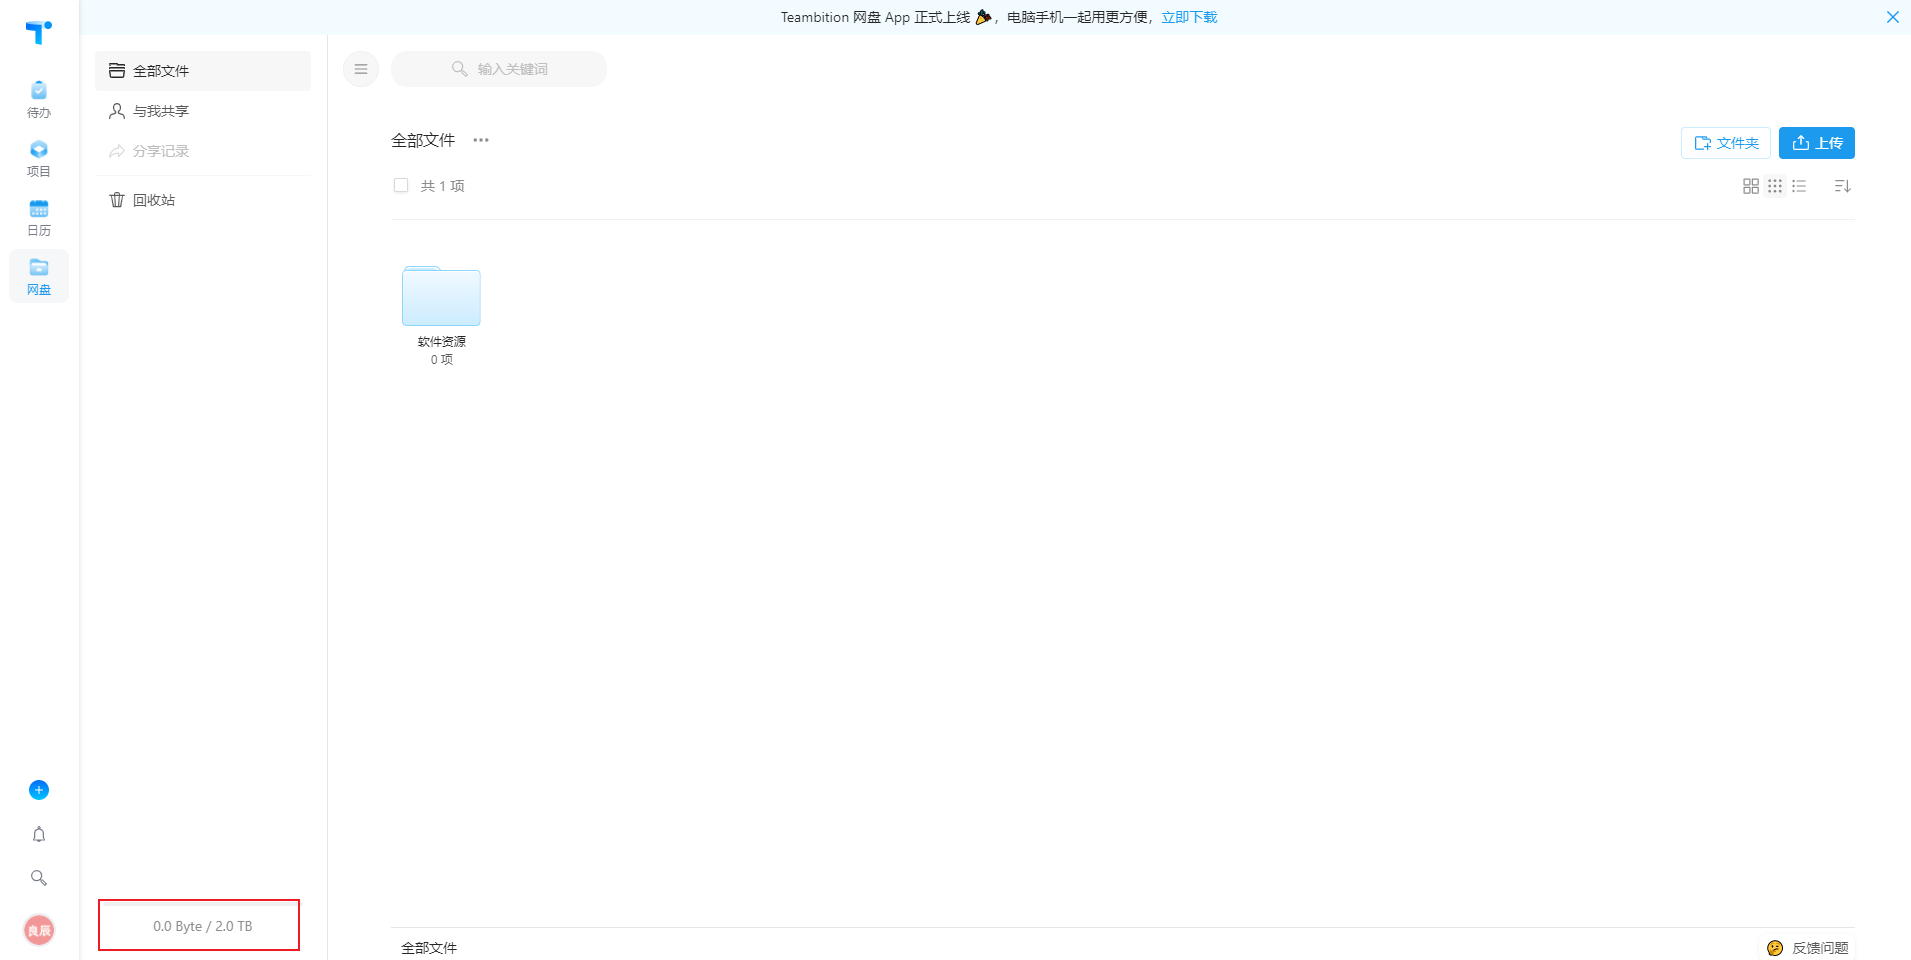Click the sidebar search magnifier icon
This screenshot has width=1911, height=960.
[x=39, y=878]
